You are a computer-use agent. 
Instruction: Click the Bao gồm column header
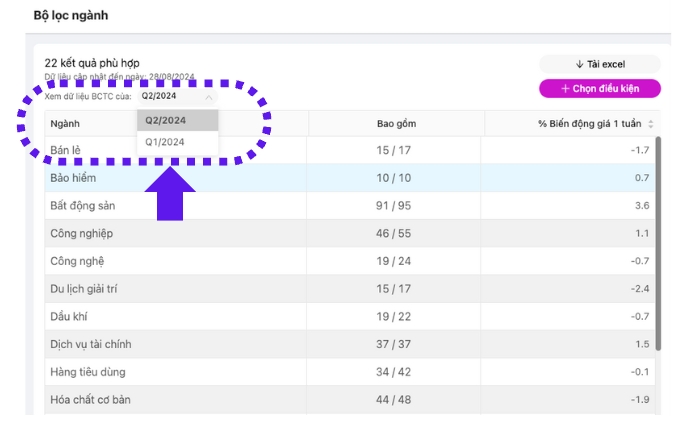pyautogui.click(x=396, y=124)
